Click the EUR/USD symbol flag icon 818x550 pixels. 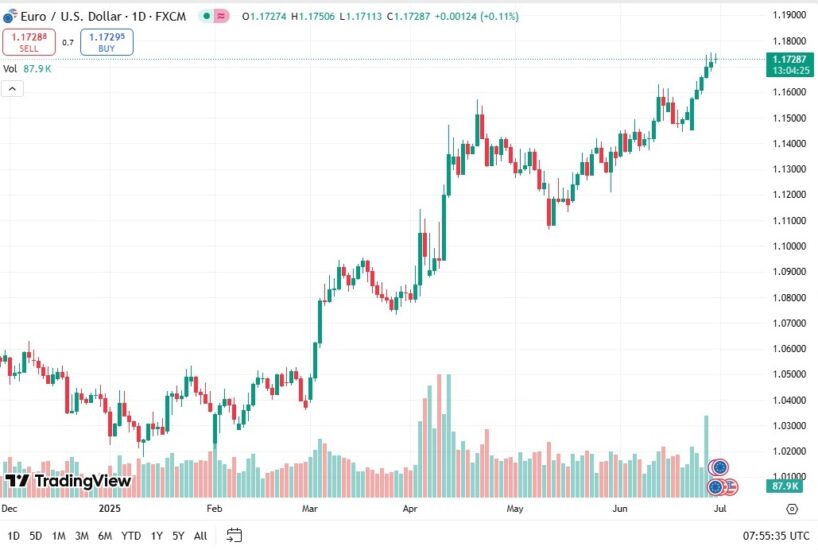(10, 17)
